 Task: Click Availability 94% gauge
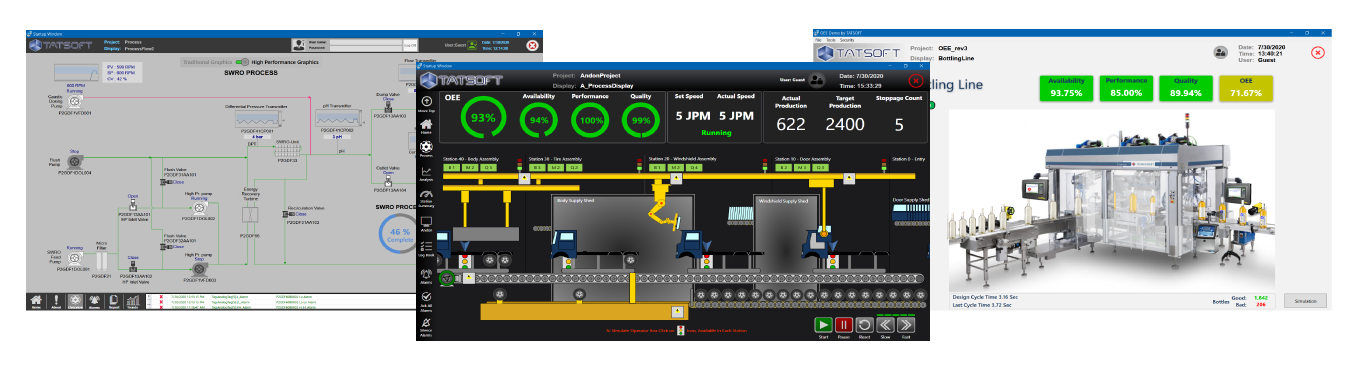click(x=540, y=120)
